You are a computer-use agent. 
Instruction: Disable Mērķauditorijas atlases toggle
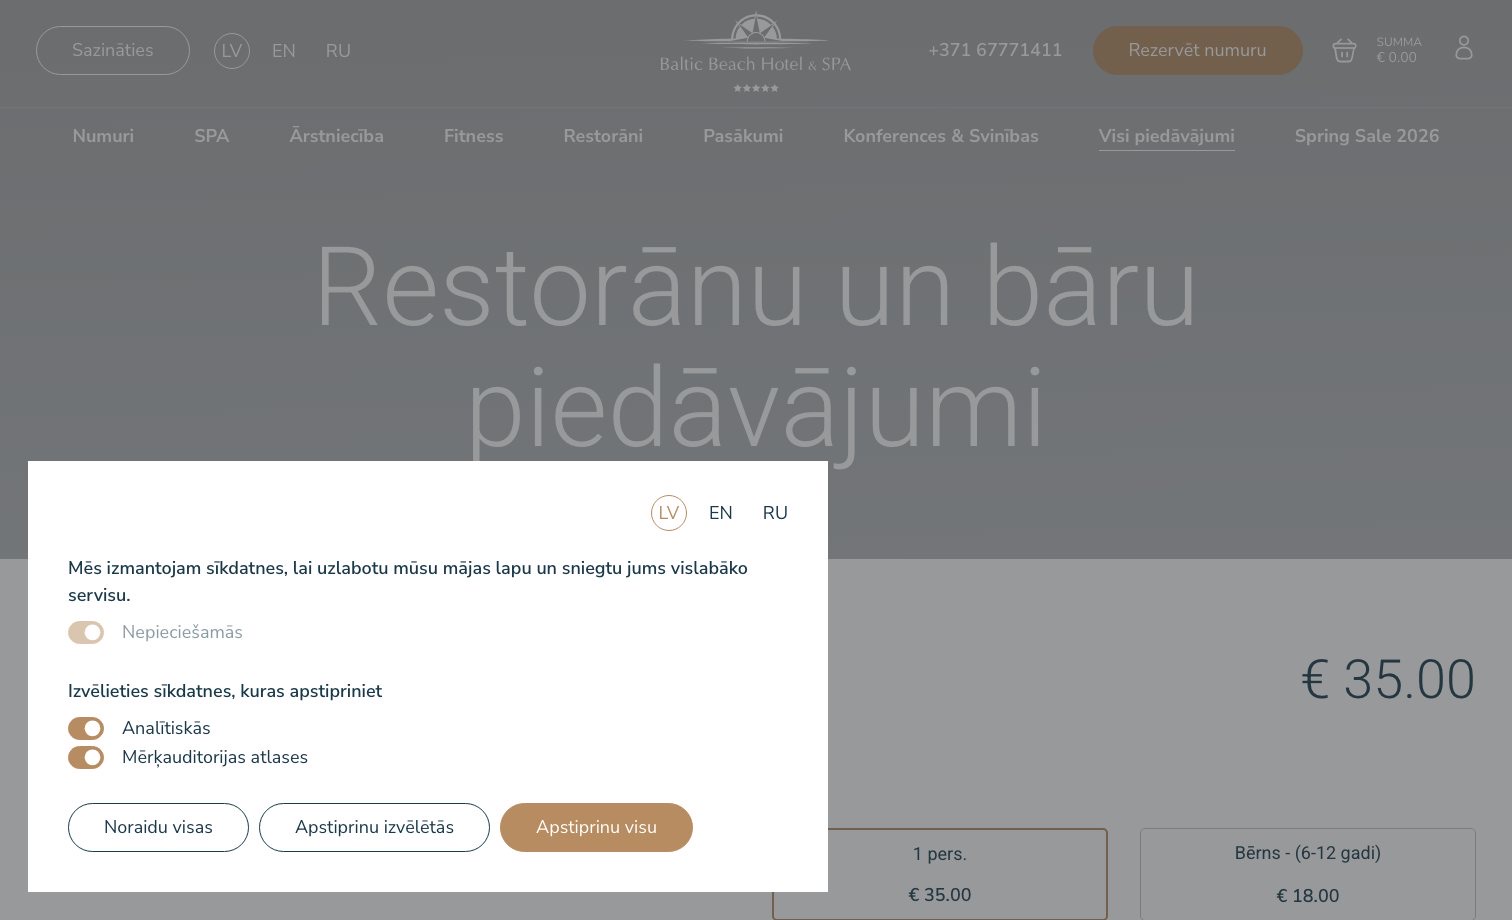86,757
